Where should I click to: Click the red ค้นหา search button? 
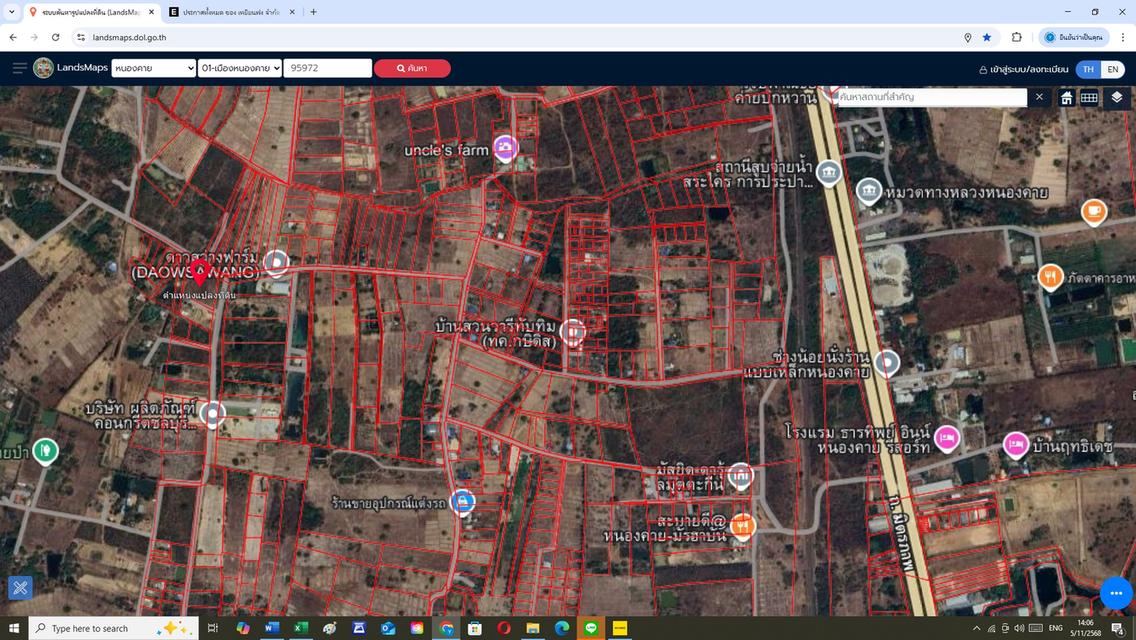pos(412,68)
